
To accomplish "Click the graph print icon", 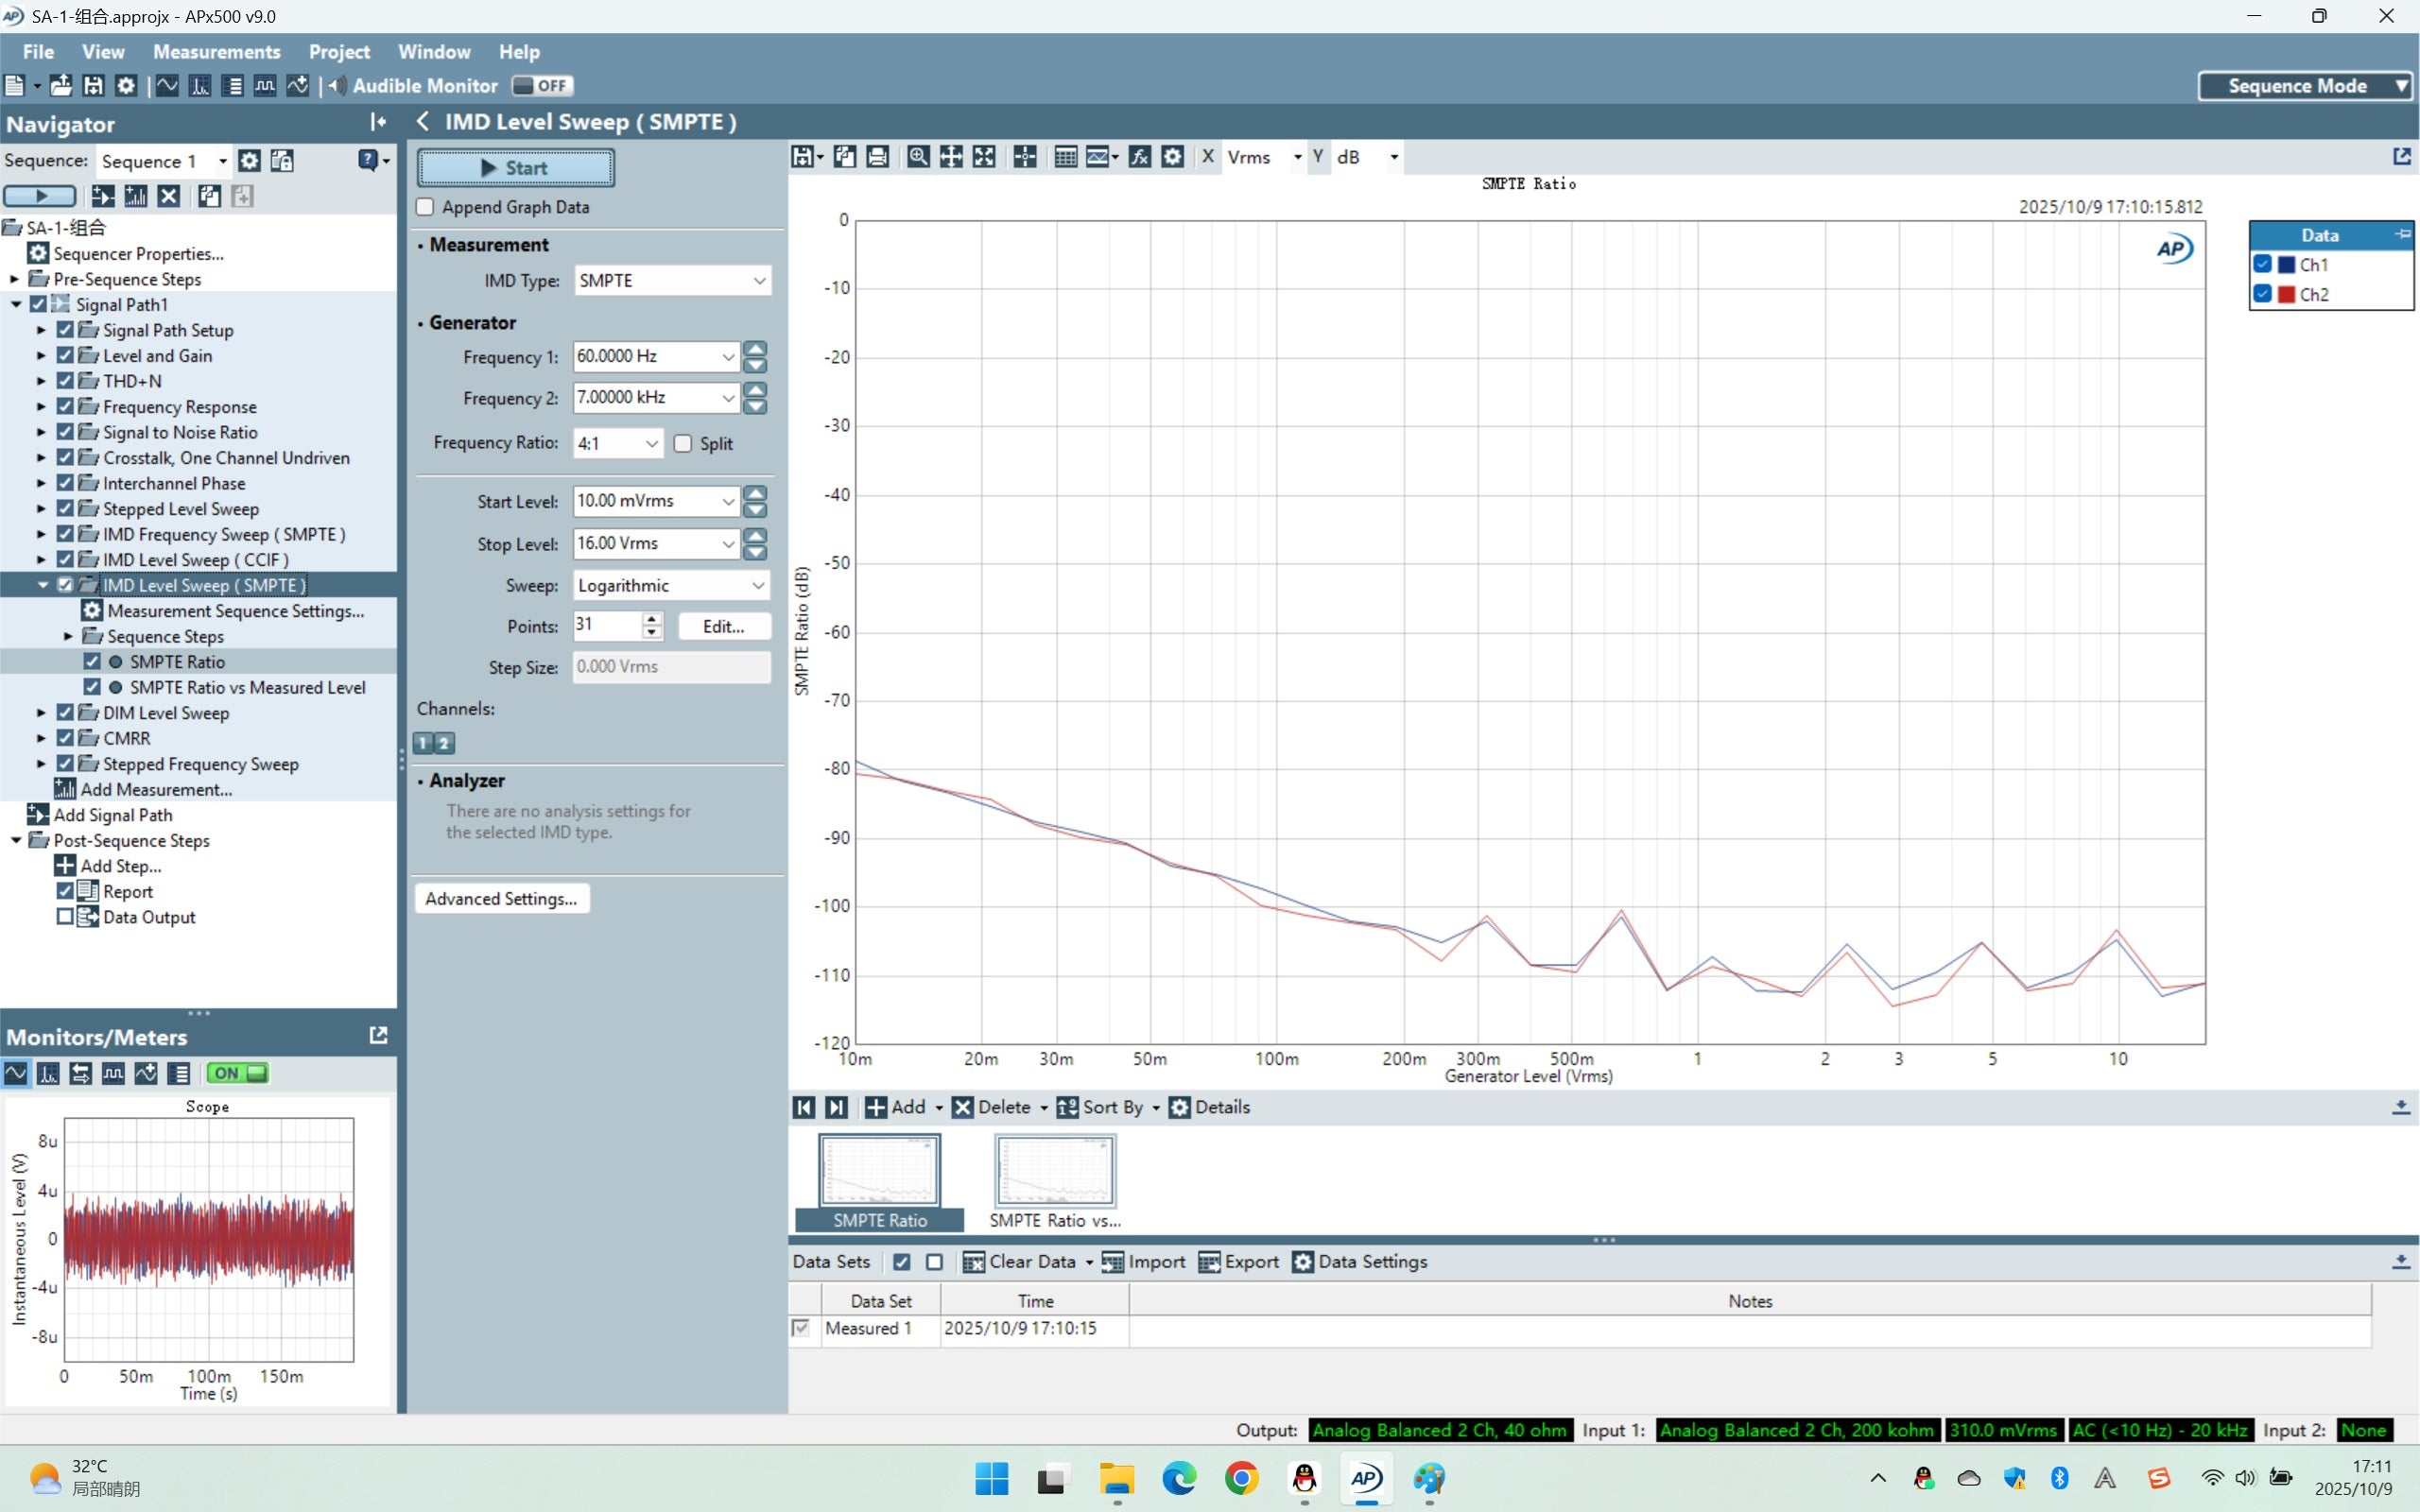I will [877, 157].
